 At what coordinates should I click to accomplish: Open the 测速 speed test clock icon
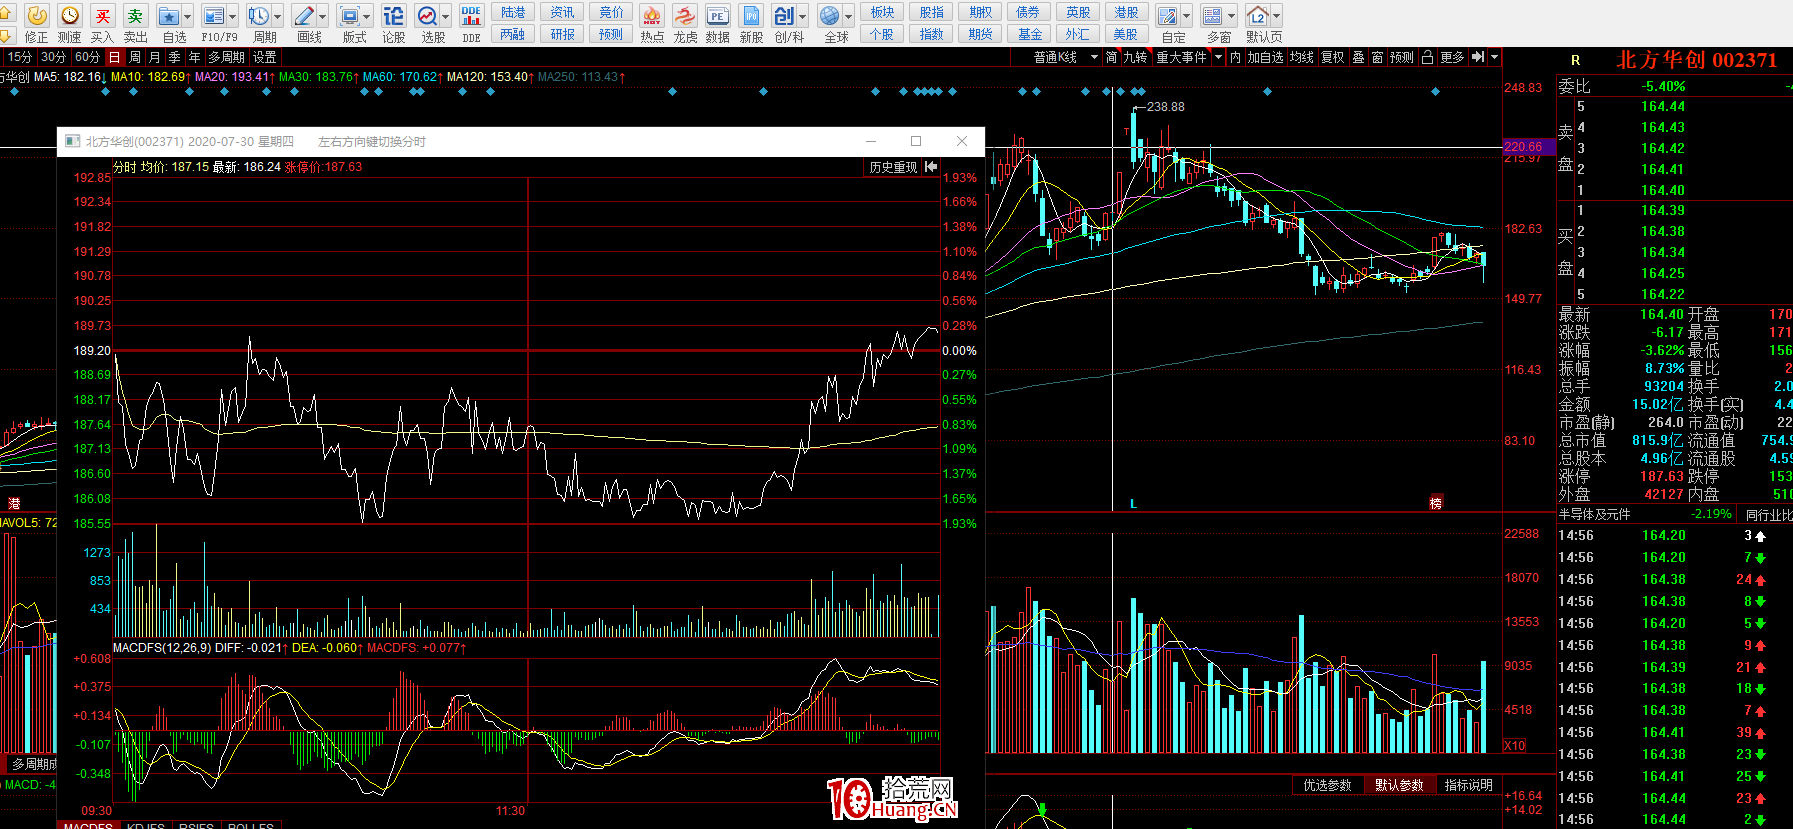point(69,17)
